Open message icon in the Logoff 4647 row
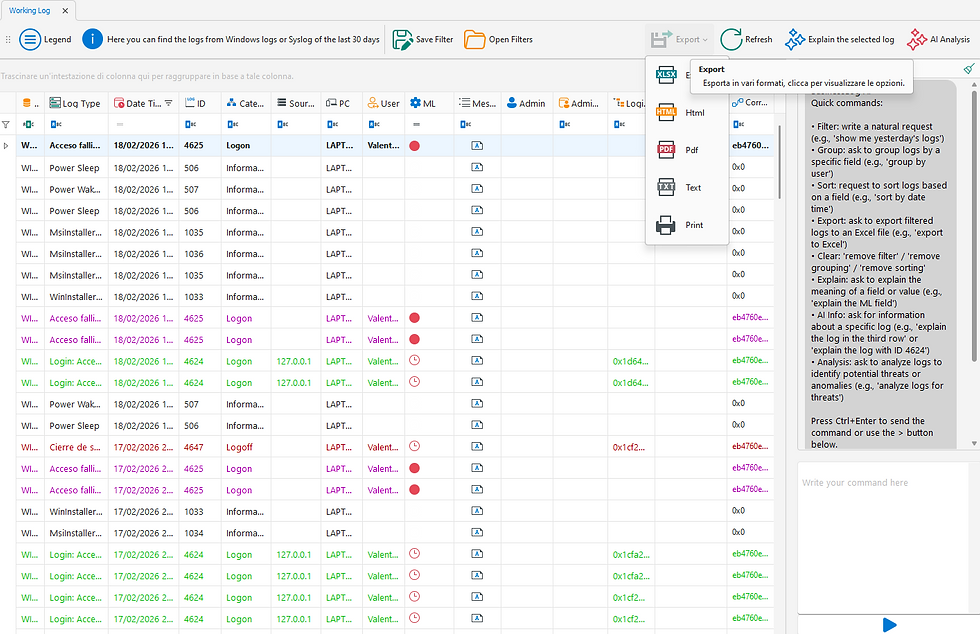 (x=477, y=446)
